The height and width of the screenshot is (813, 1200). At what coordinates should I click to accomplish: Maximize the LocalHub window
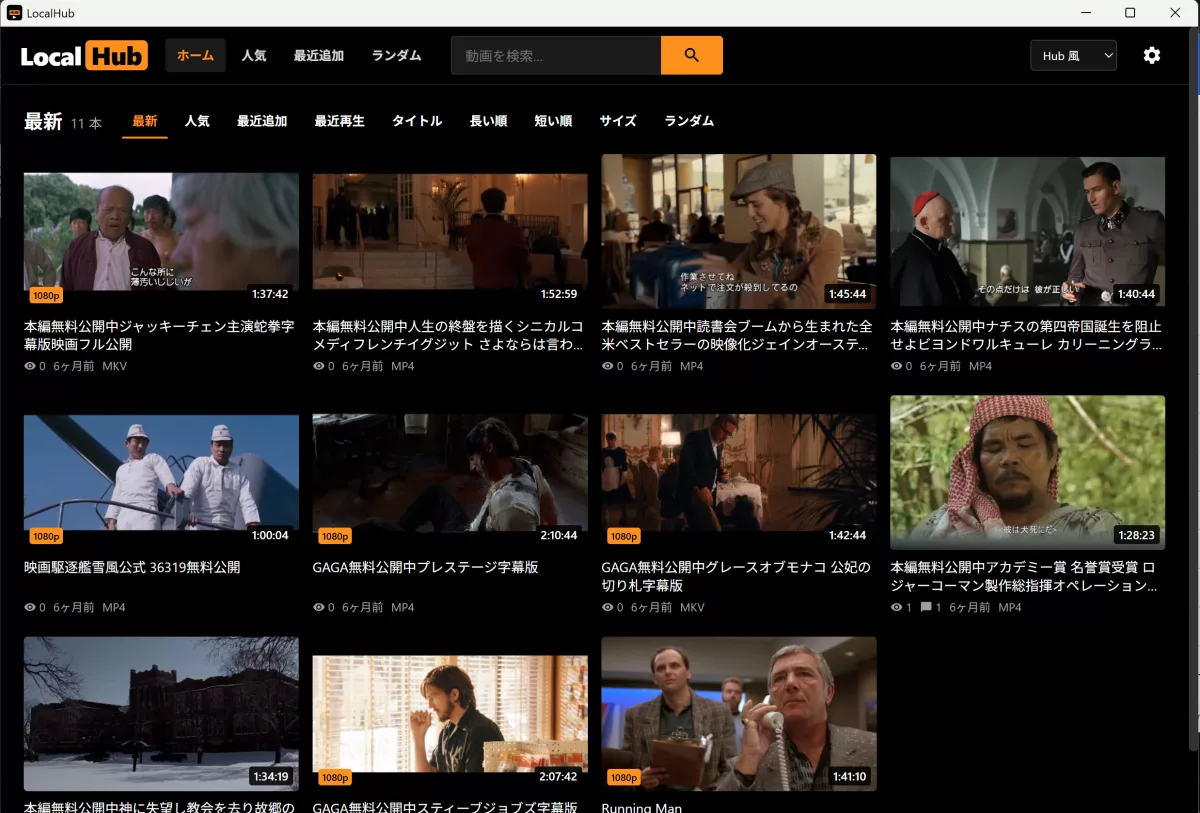(1130, 13)
